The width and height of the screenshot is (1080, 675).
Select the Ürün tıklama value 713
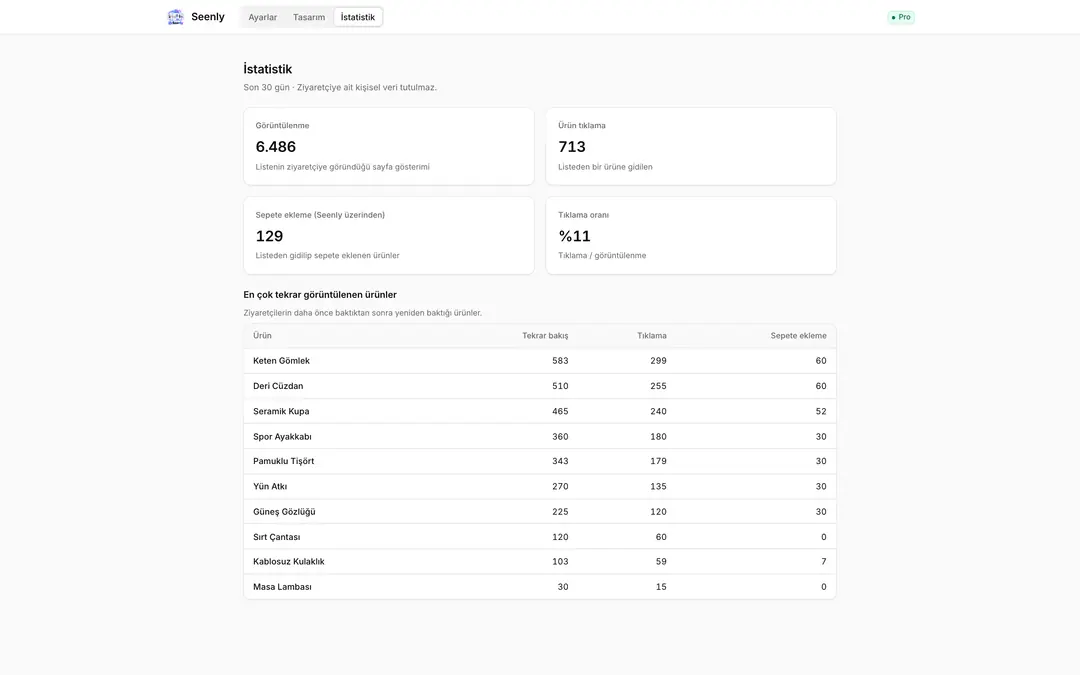coord(572,147)
